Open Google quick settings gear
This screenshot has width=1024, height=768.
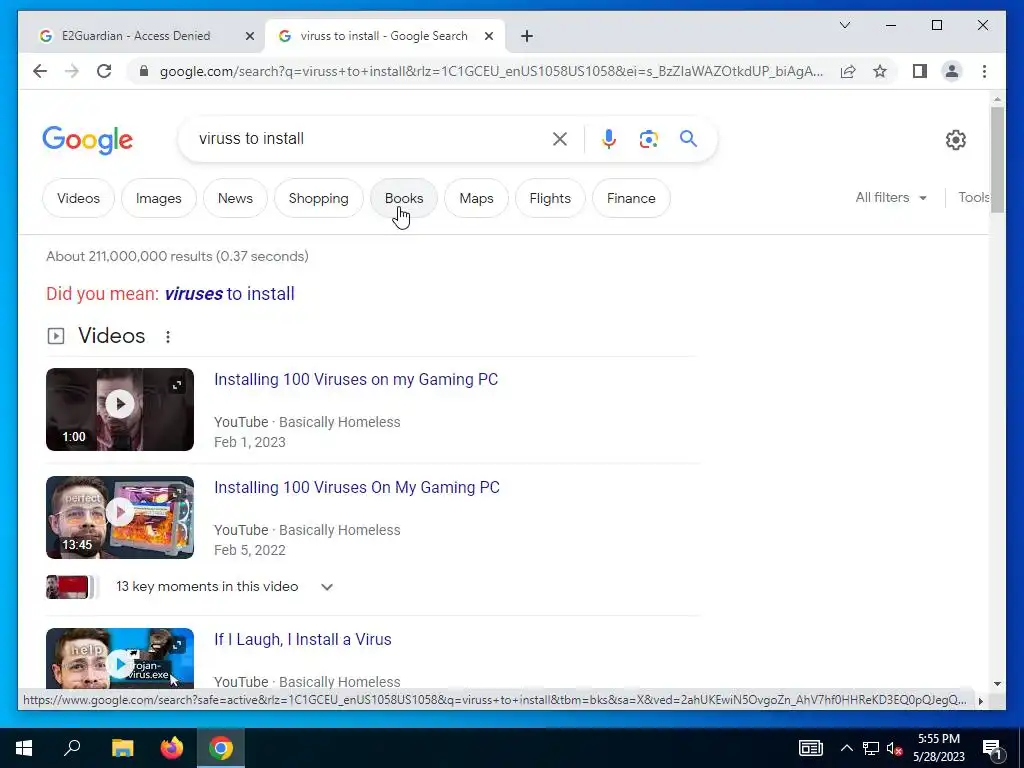click(x=955, y=139)
